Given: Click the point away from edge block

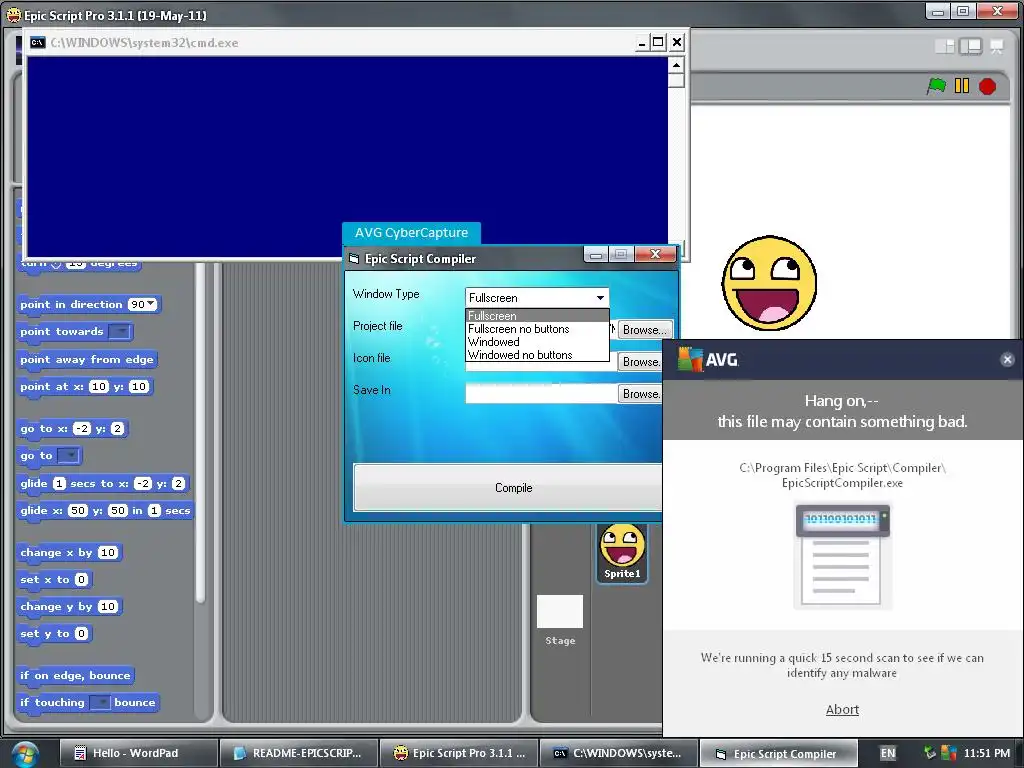Looking at the screenshot, I should (x=87, y=359).
